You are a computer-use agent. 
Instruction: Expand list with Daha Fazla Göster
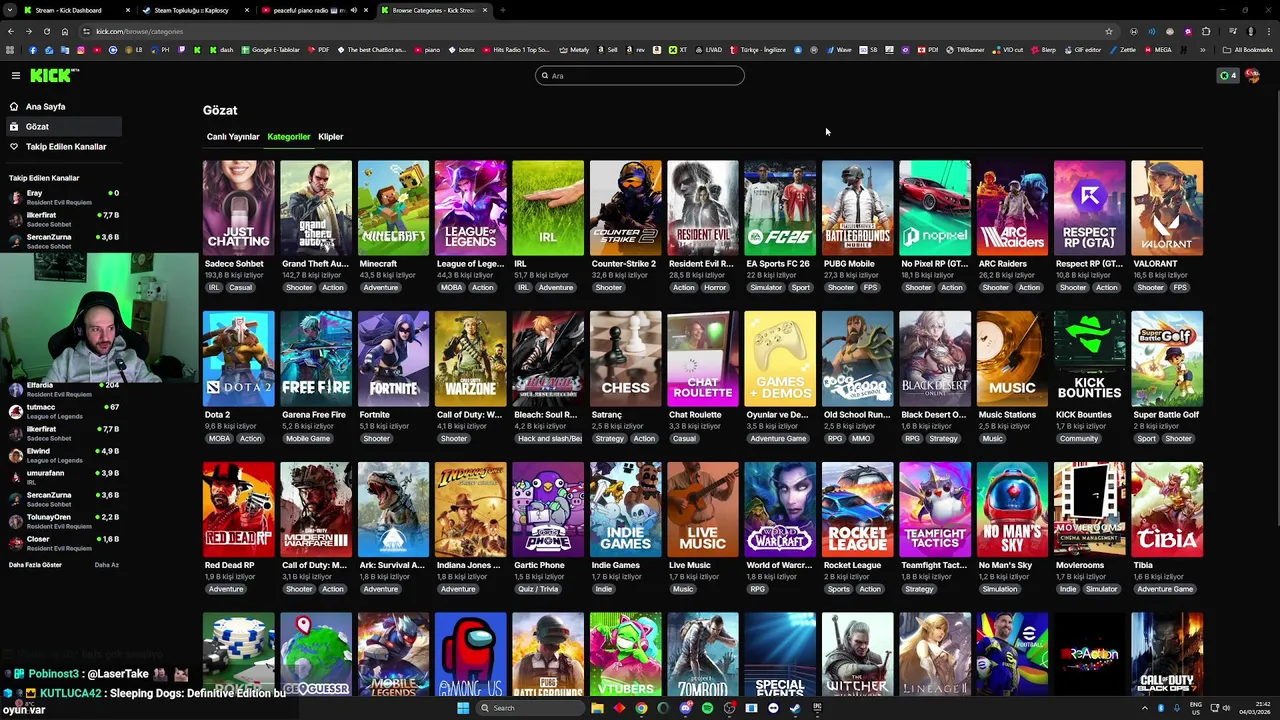[35, 565]
